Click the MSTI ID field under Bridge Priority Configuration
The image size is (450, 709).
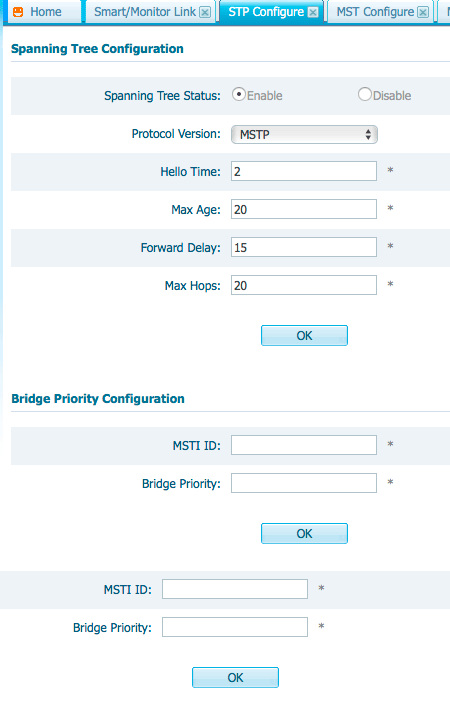tap(304, 445)
